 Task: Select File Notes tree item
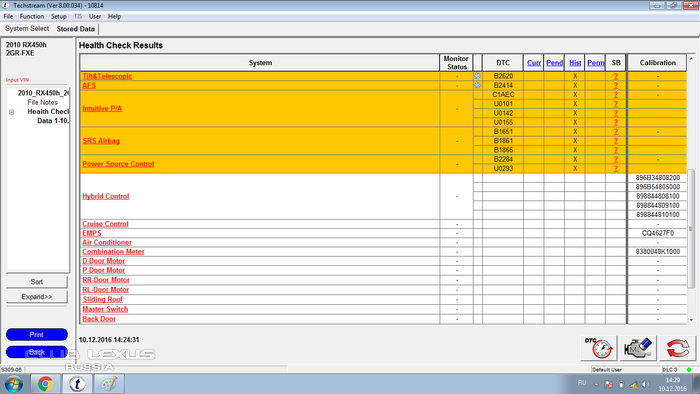(x=42, y=102)
